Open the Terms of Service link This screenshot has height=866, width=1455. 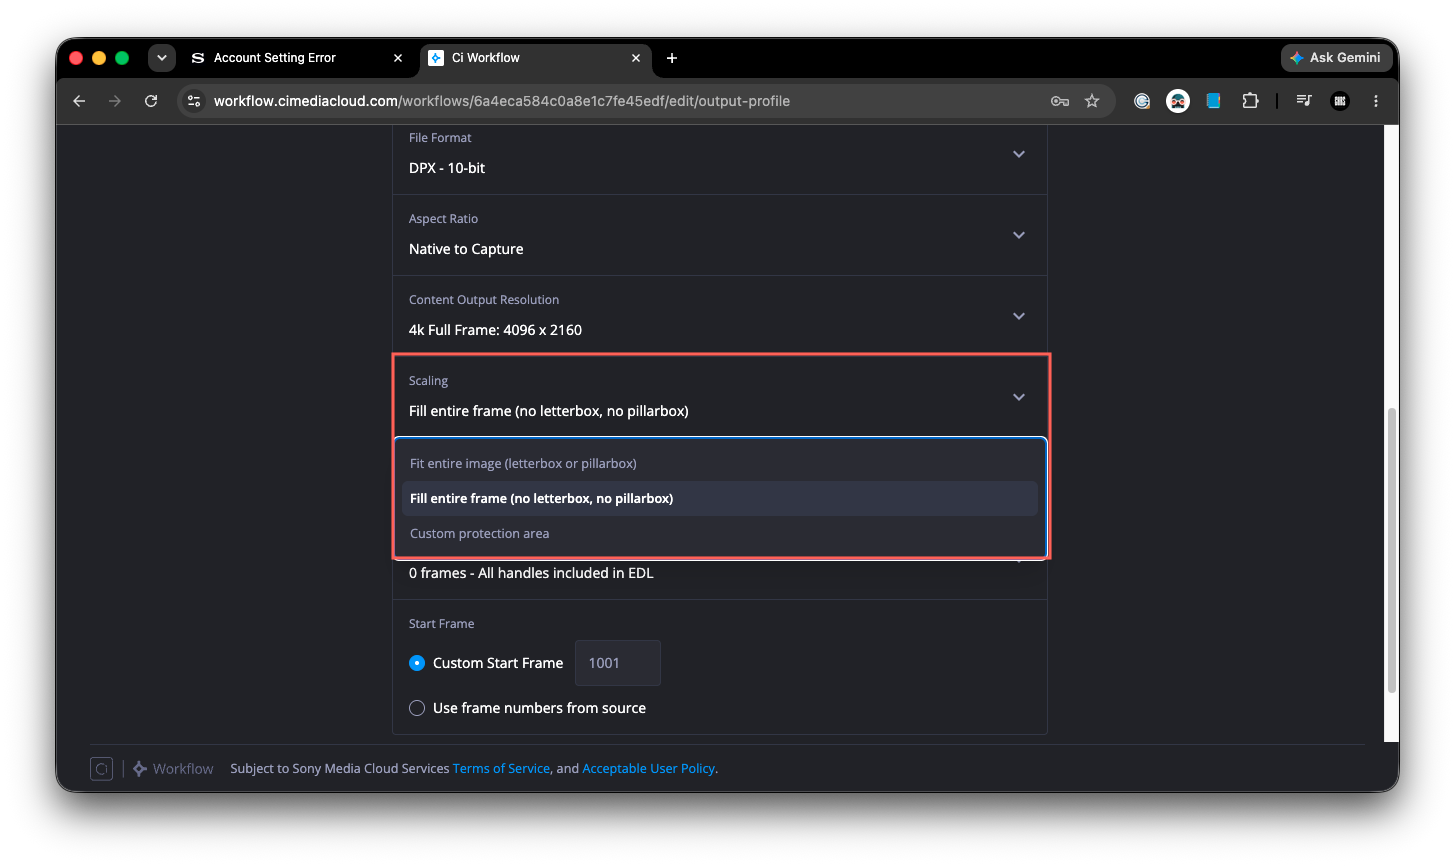[501, 769]
